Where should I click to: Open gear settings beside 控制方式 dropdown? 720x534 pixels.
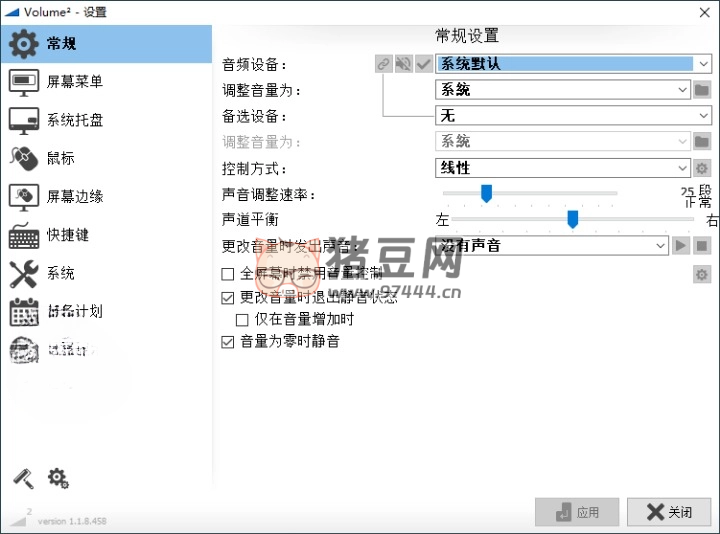[x=702, y=168]
